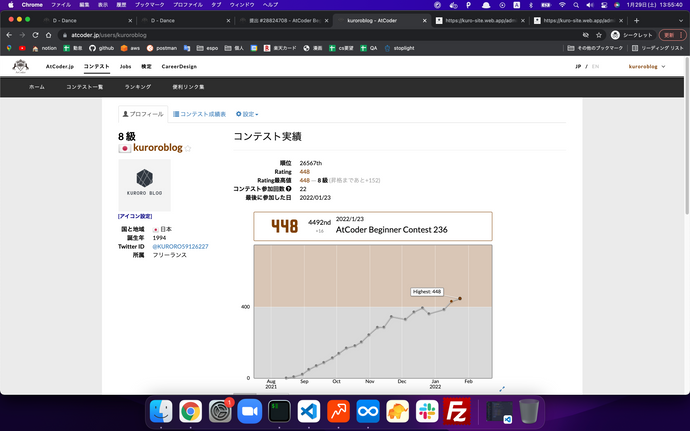This screenshot has width=690, height=431.
Task: Open FileZilla from the Dock
Action: (456, 412)
